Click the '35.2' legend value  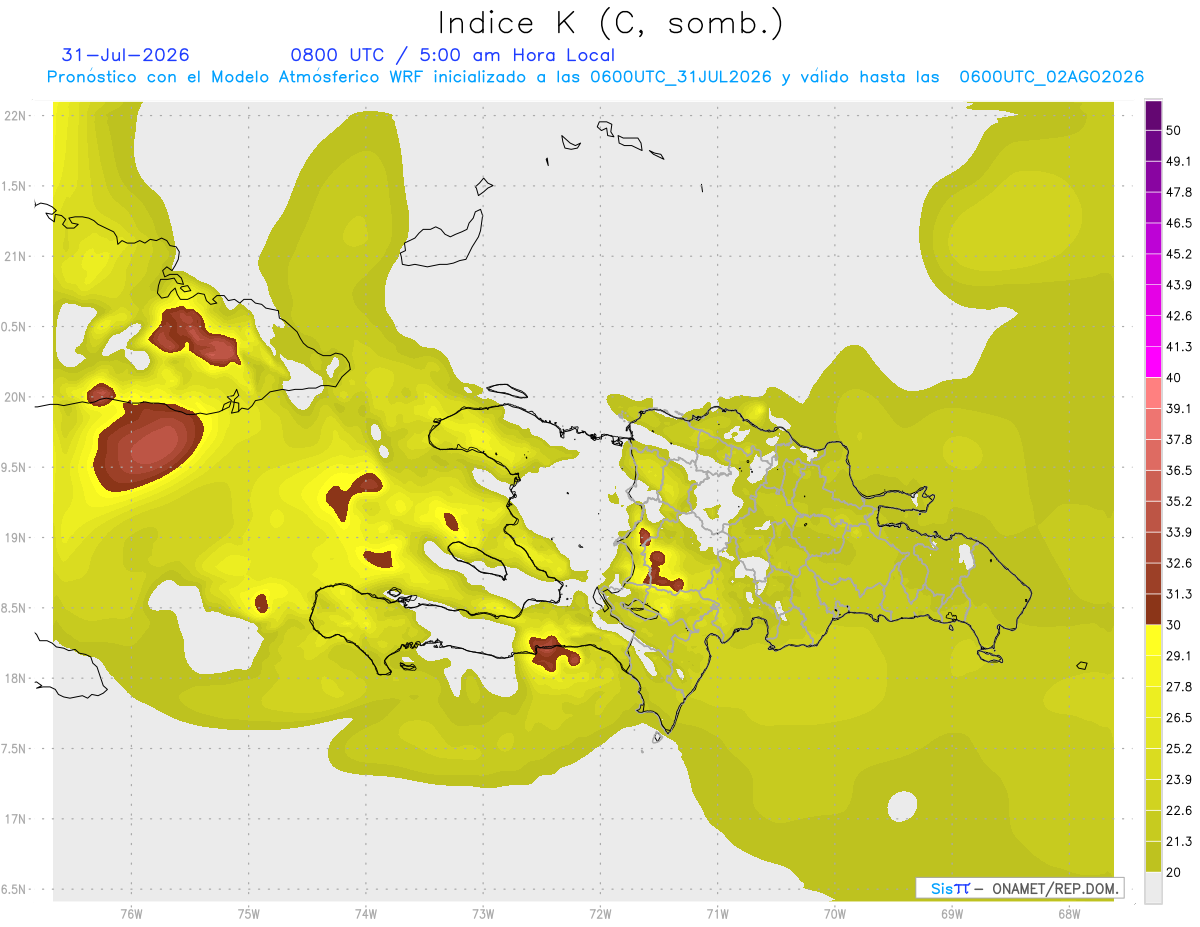pyautogui.click(x=1178, y=501)
